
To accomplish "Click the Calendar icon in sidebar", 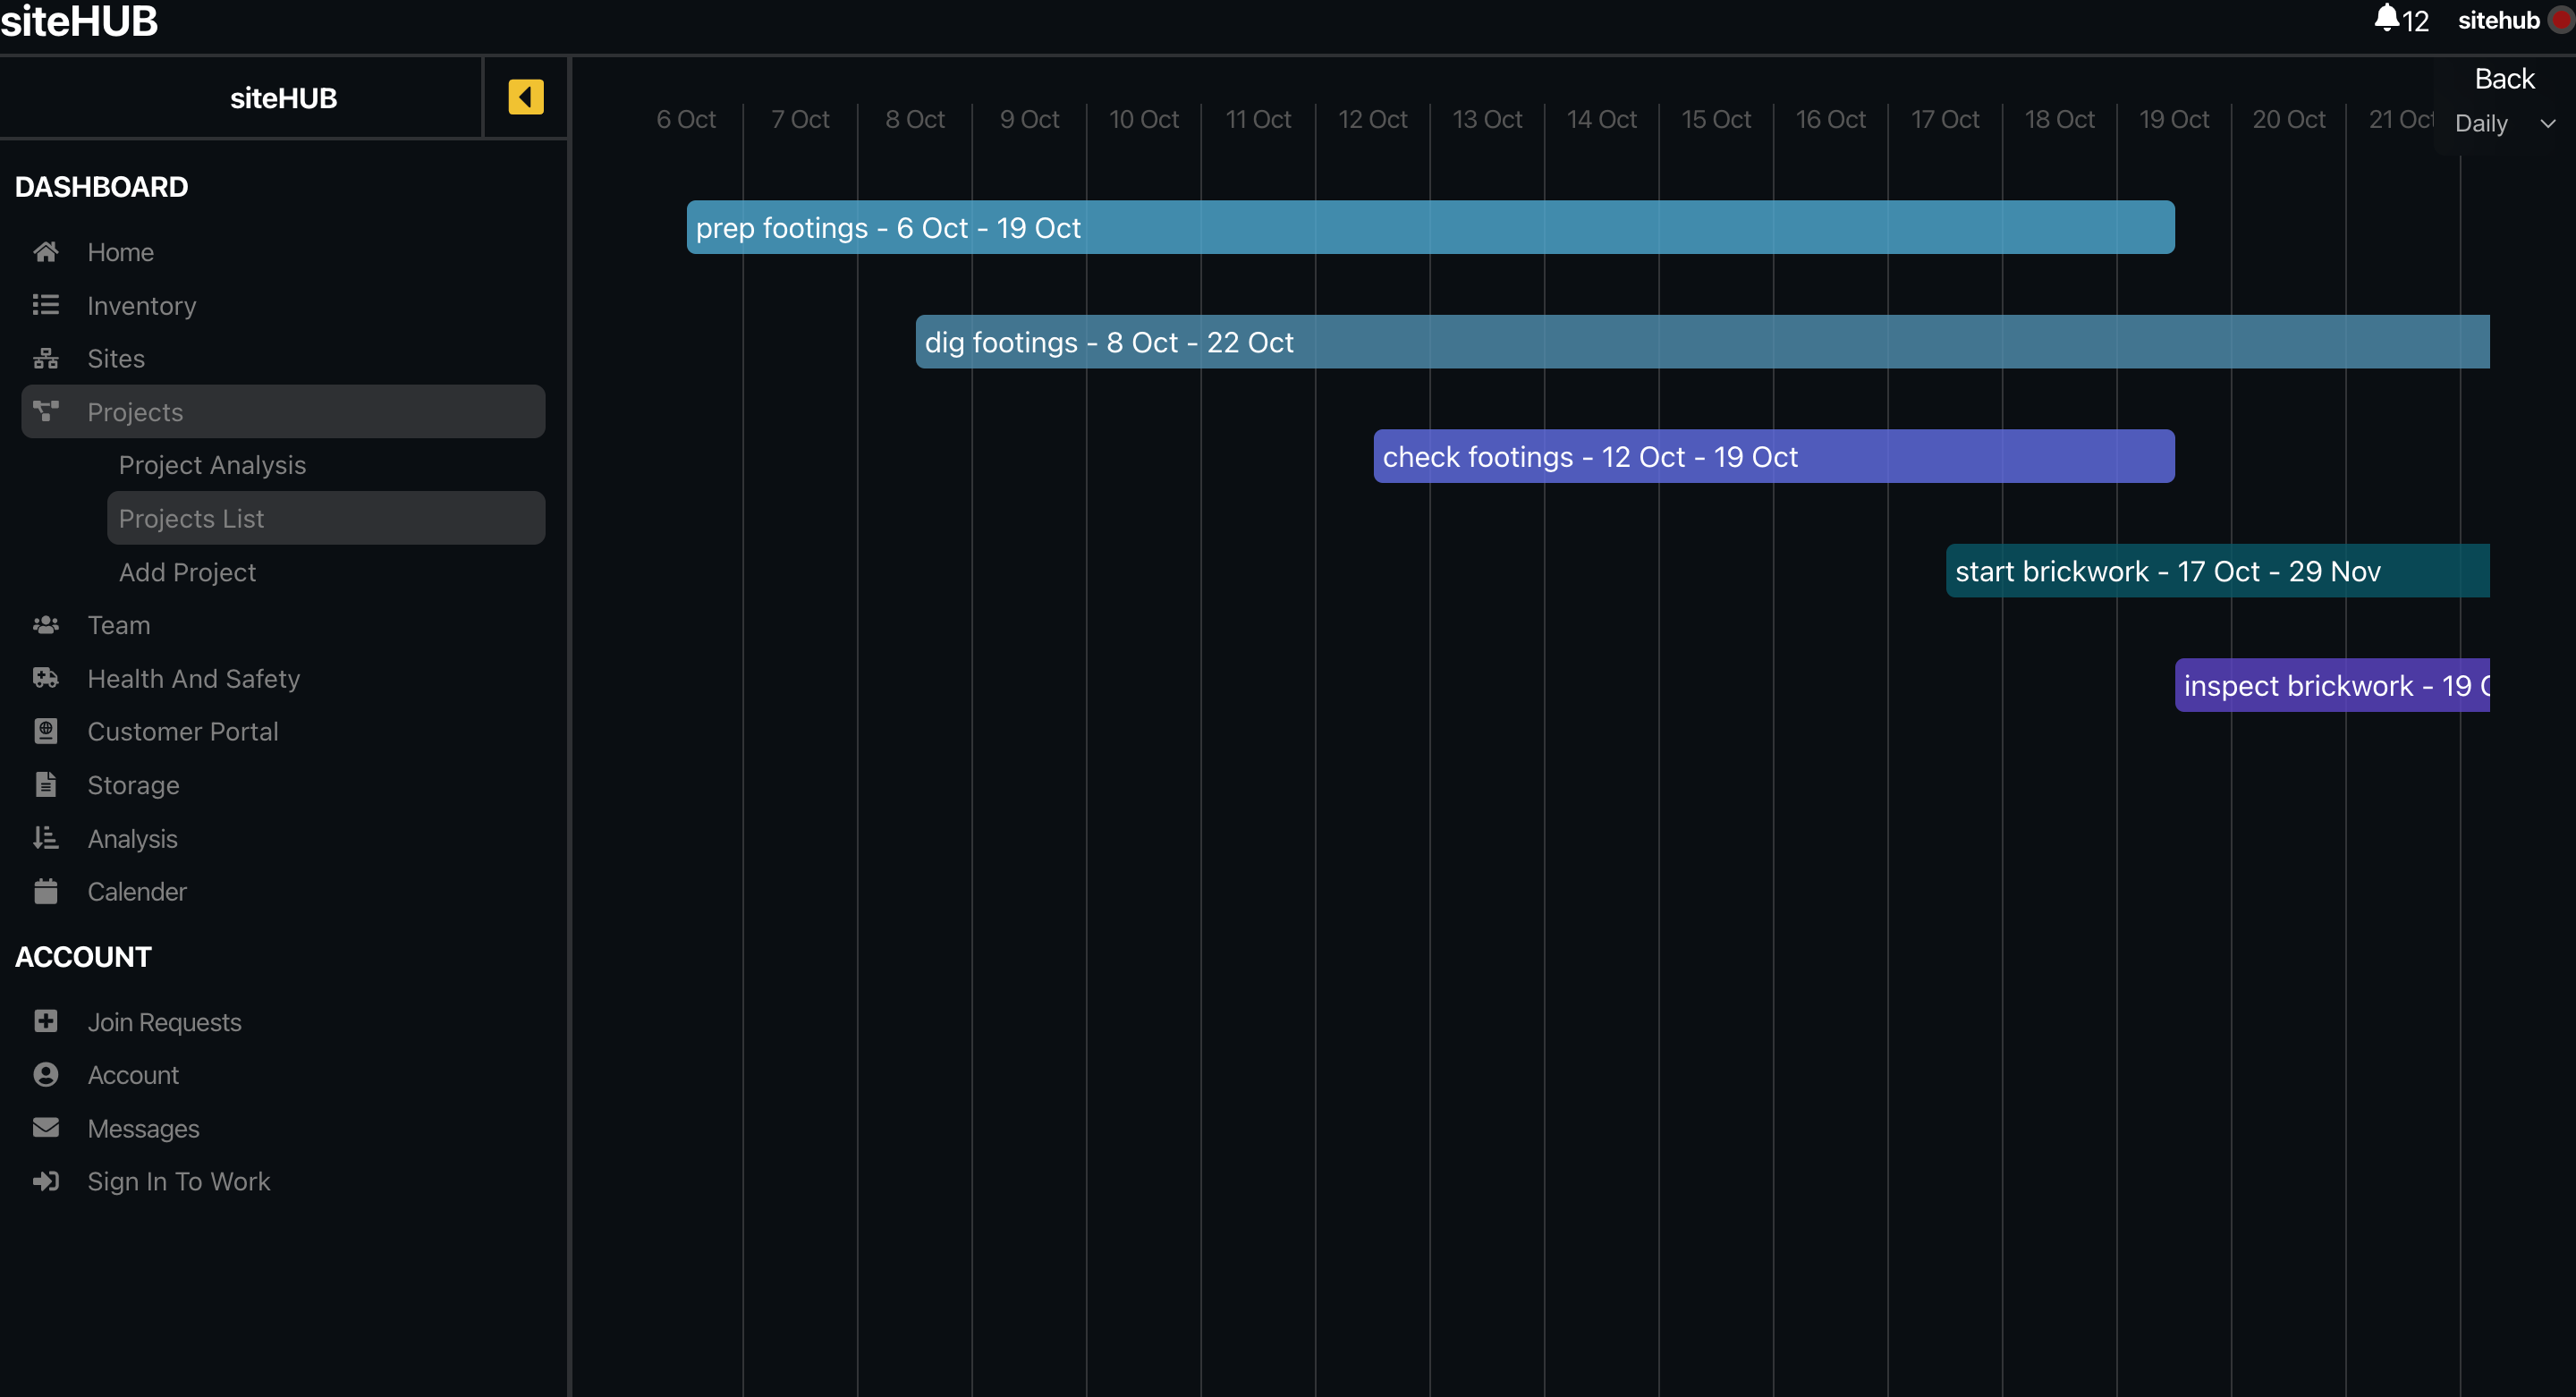I will coord(45,891).
